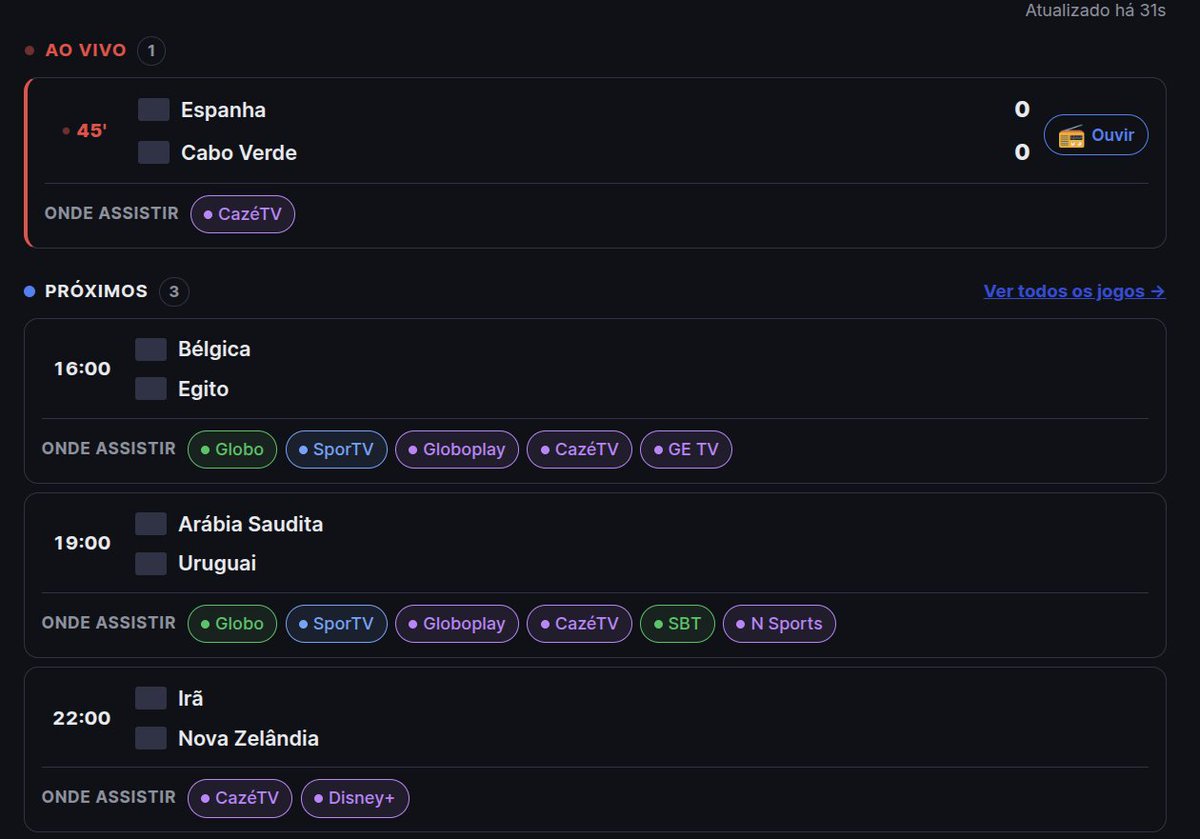Screen dimensions: 1200x839
Task: Click the PRÓXIMOS section heading
Action: tap(96, 291)
